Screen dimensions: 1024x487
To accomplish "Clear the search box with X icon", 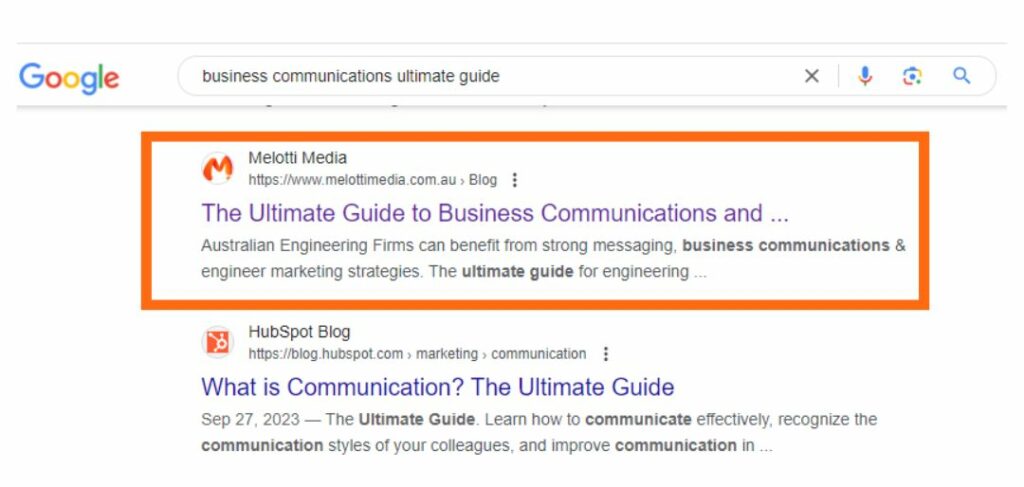I will [x=812, y=76].
